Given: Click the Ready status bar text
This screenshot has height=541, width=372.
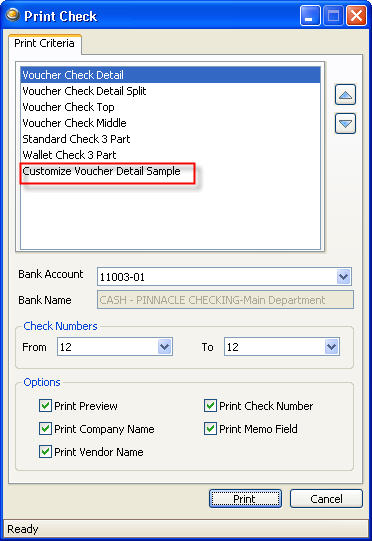Looking at the screenshot, I should [23, 529].
